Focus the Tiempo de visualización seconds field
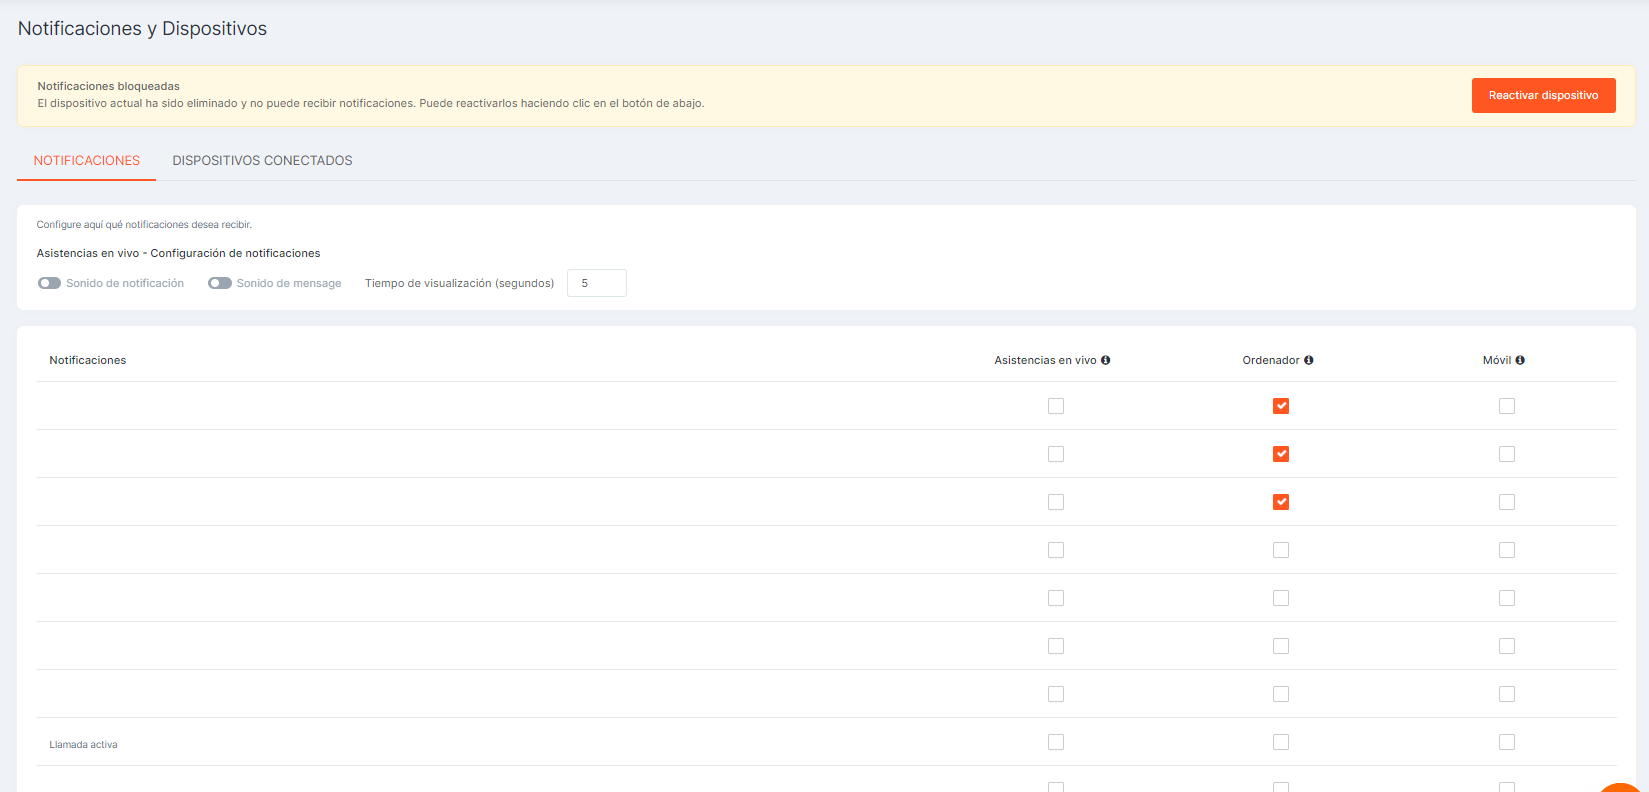Viewport: 1649px width, 792px height. 597,283
